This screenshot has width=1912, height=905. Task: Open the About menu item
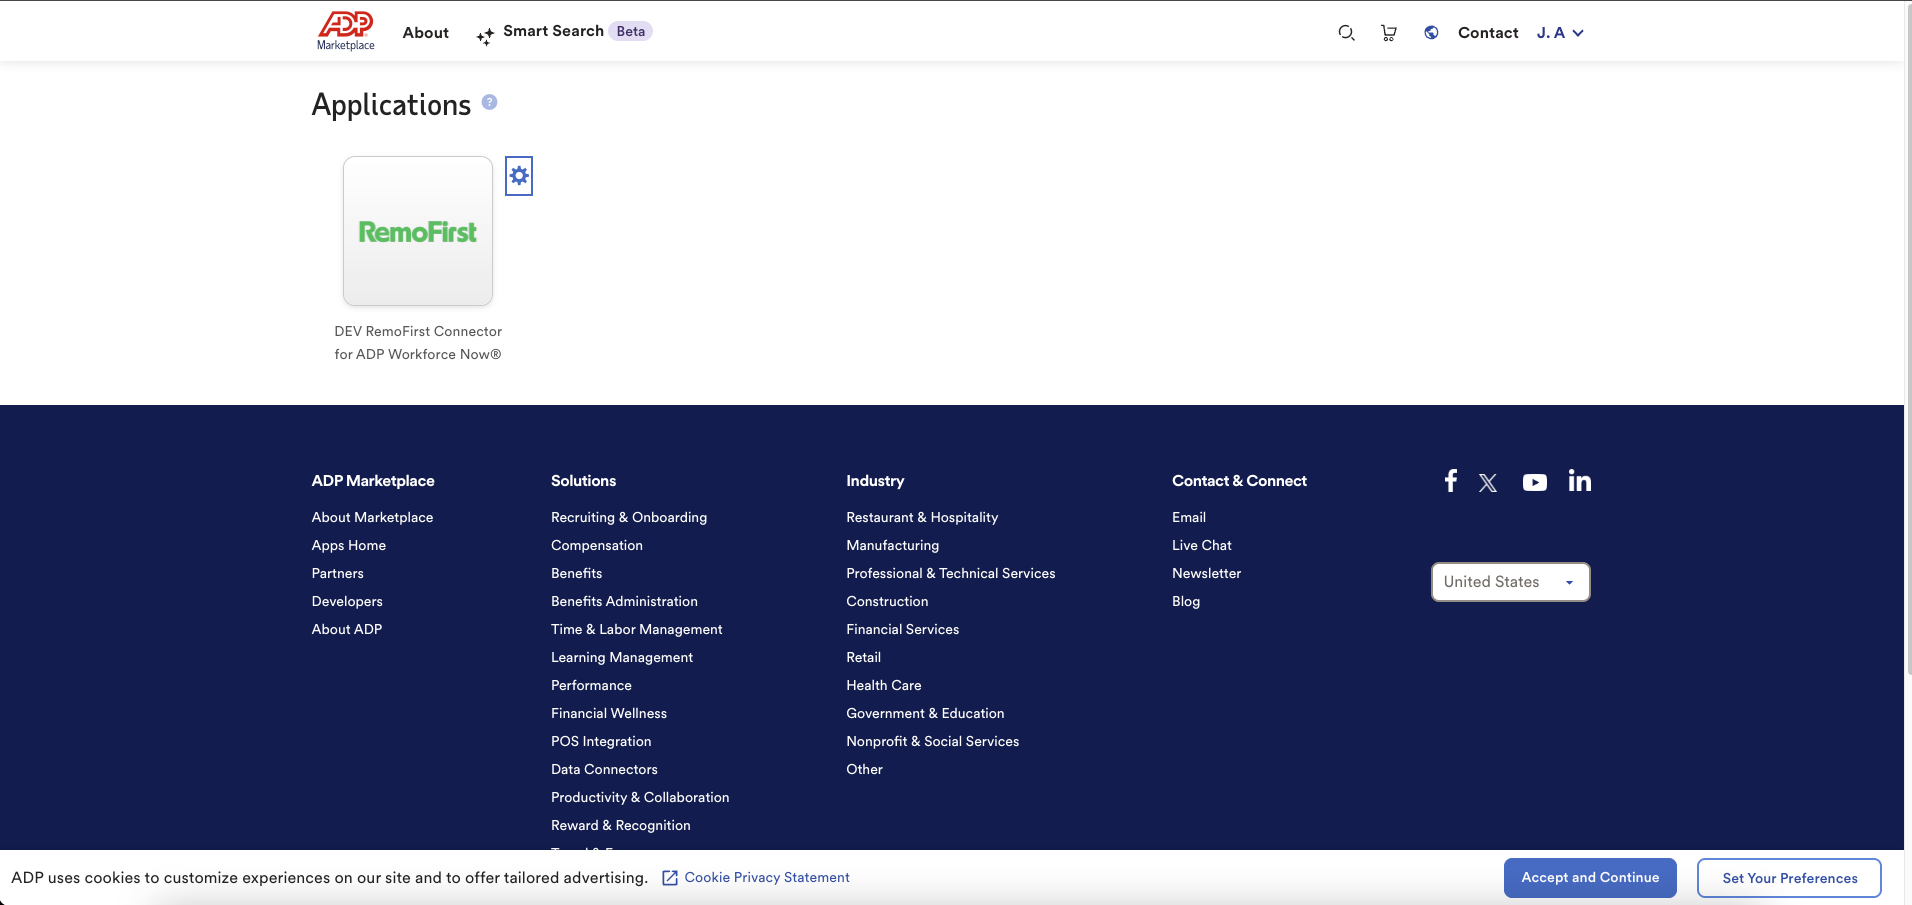point(426,33)
